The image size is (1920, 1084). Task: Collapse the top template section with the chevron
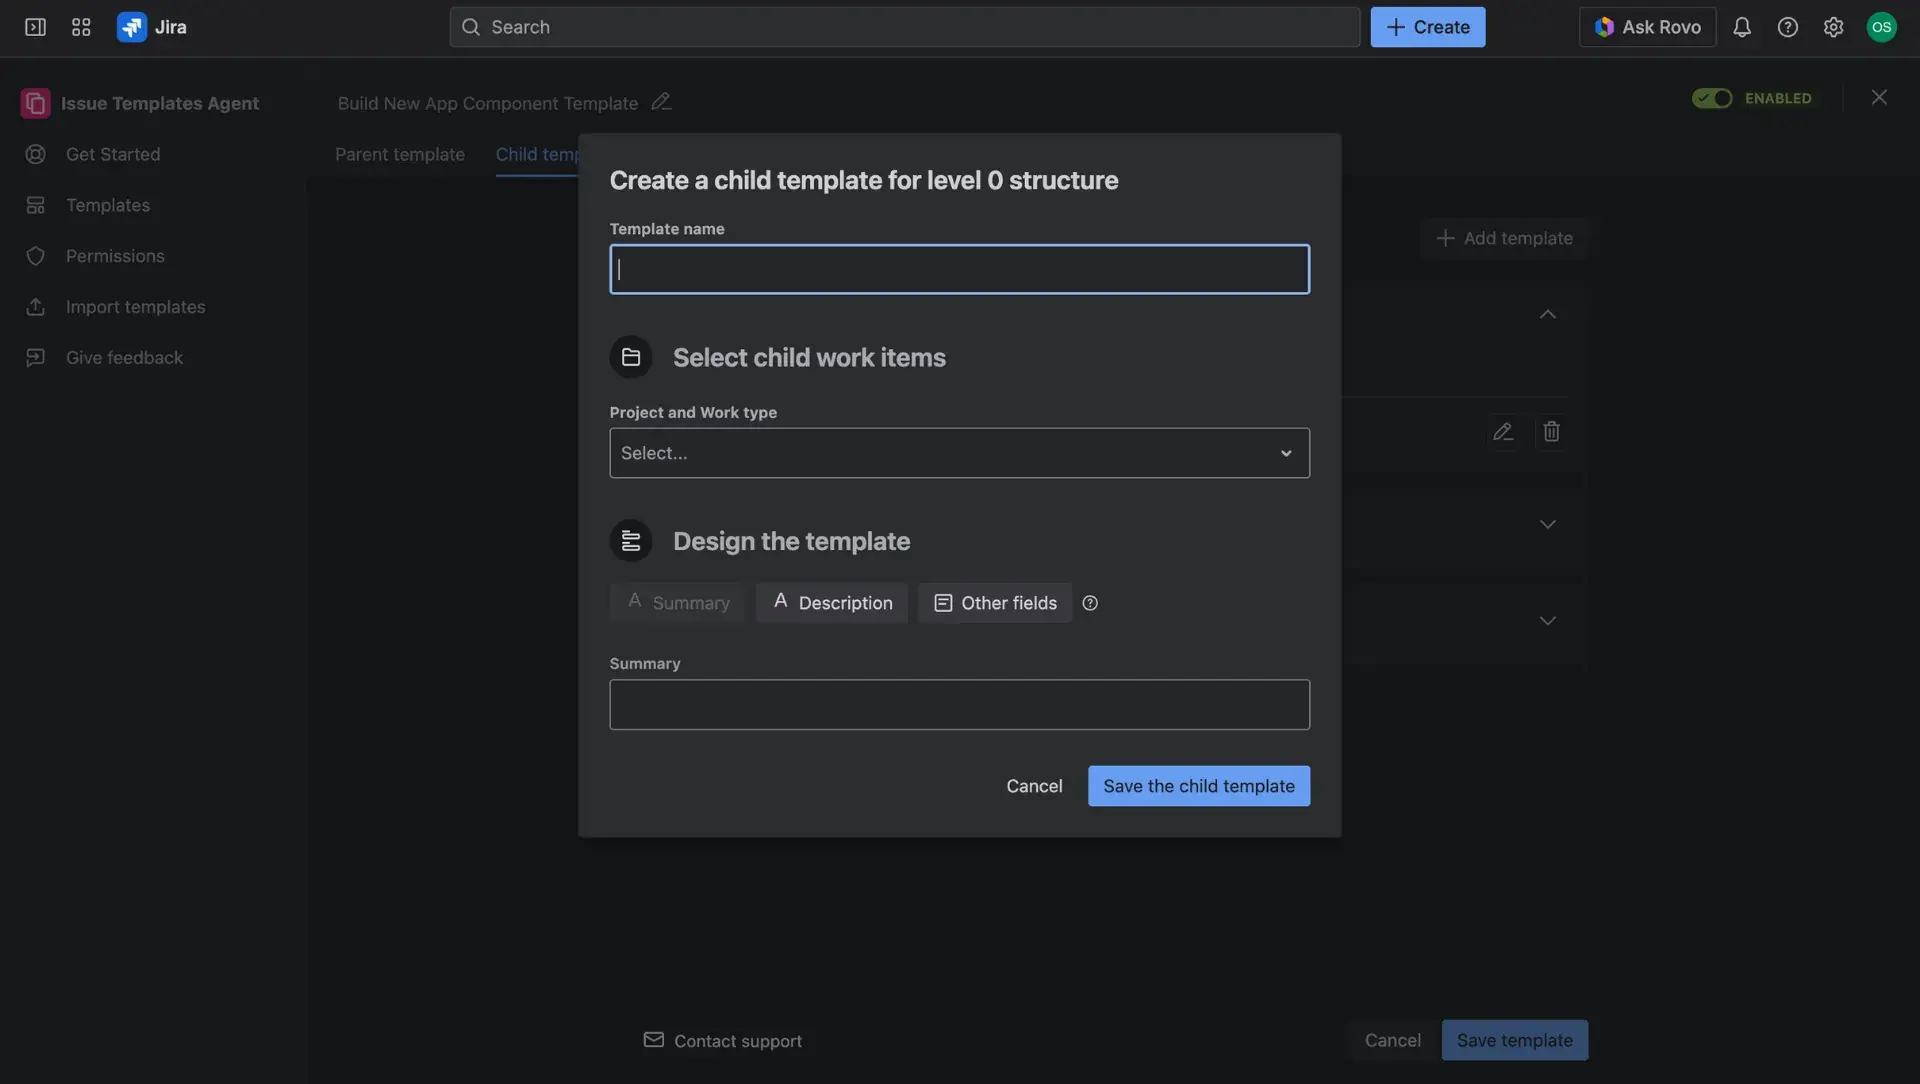(x=1547, y=315)
